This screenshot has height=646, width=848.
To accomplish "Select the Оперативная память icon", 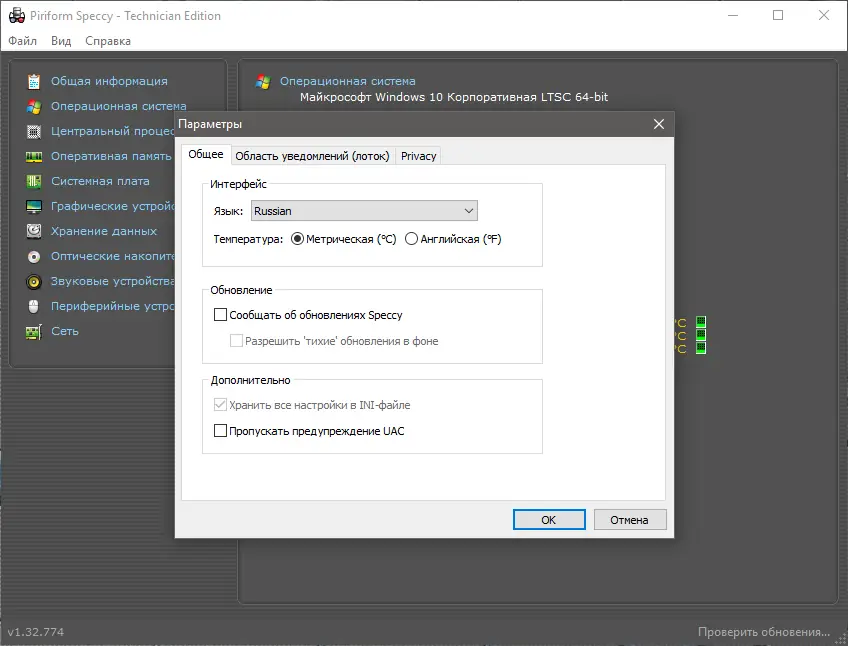I will click(x=35, y=156).
